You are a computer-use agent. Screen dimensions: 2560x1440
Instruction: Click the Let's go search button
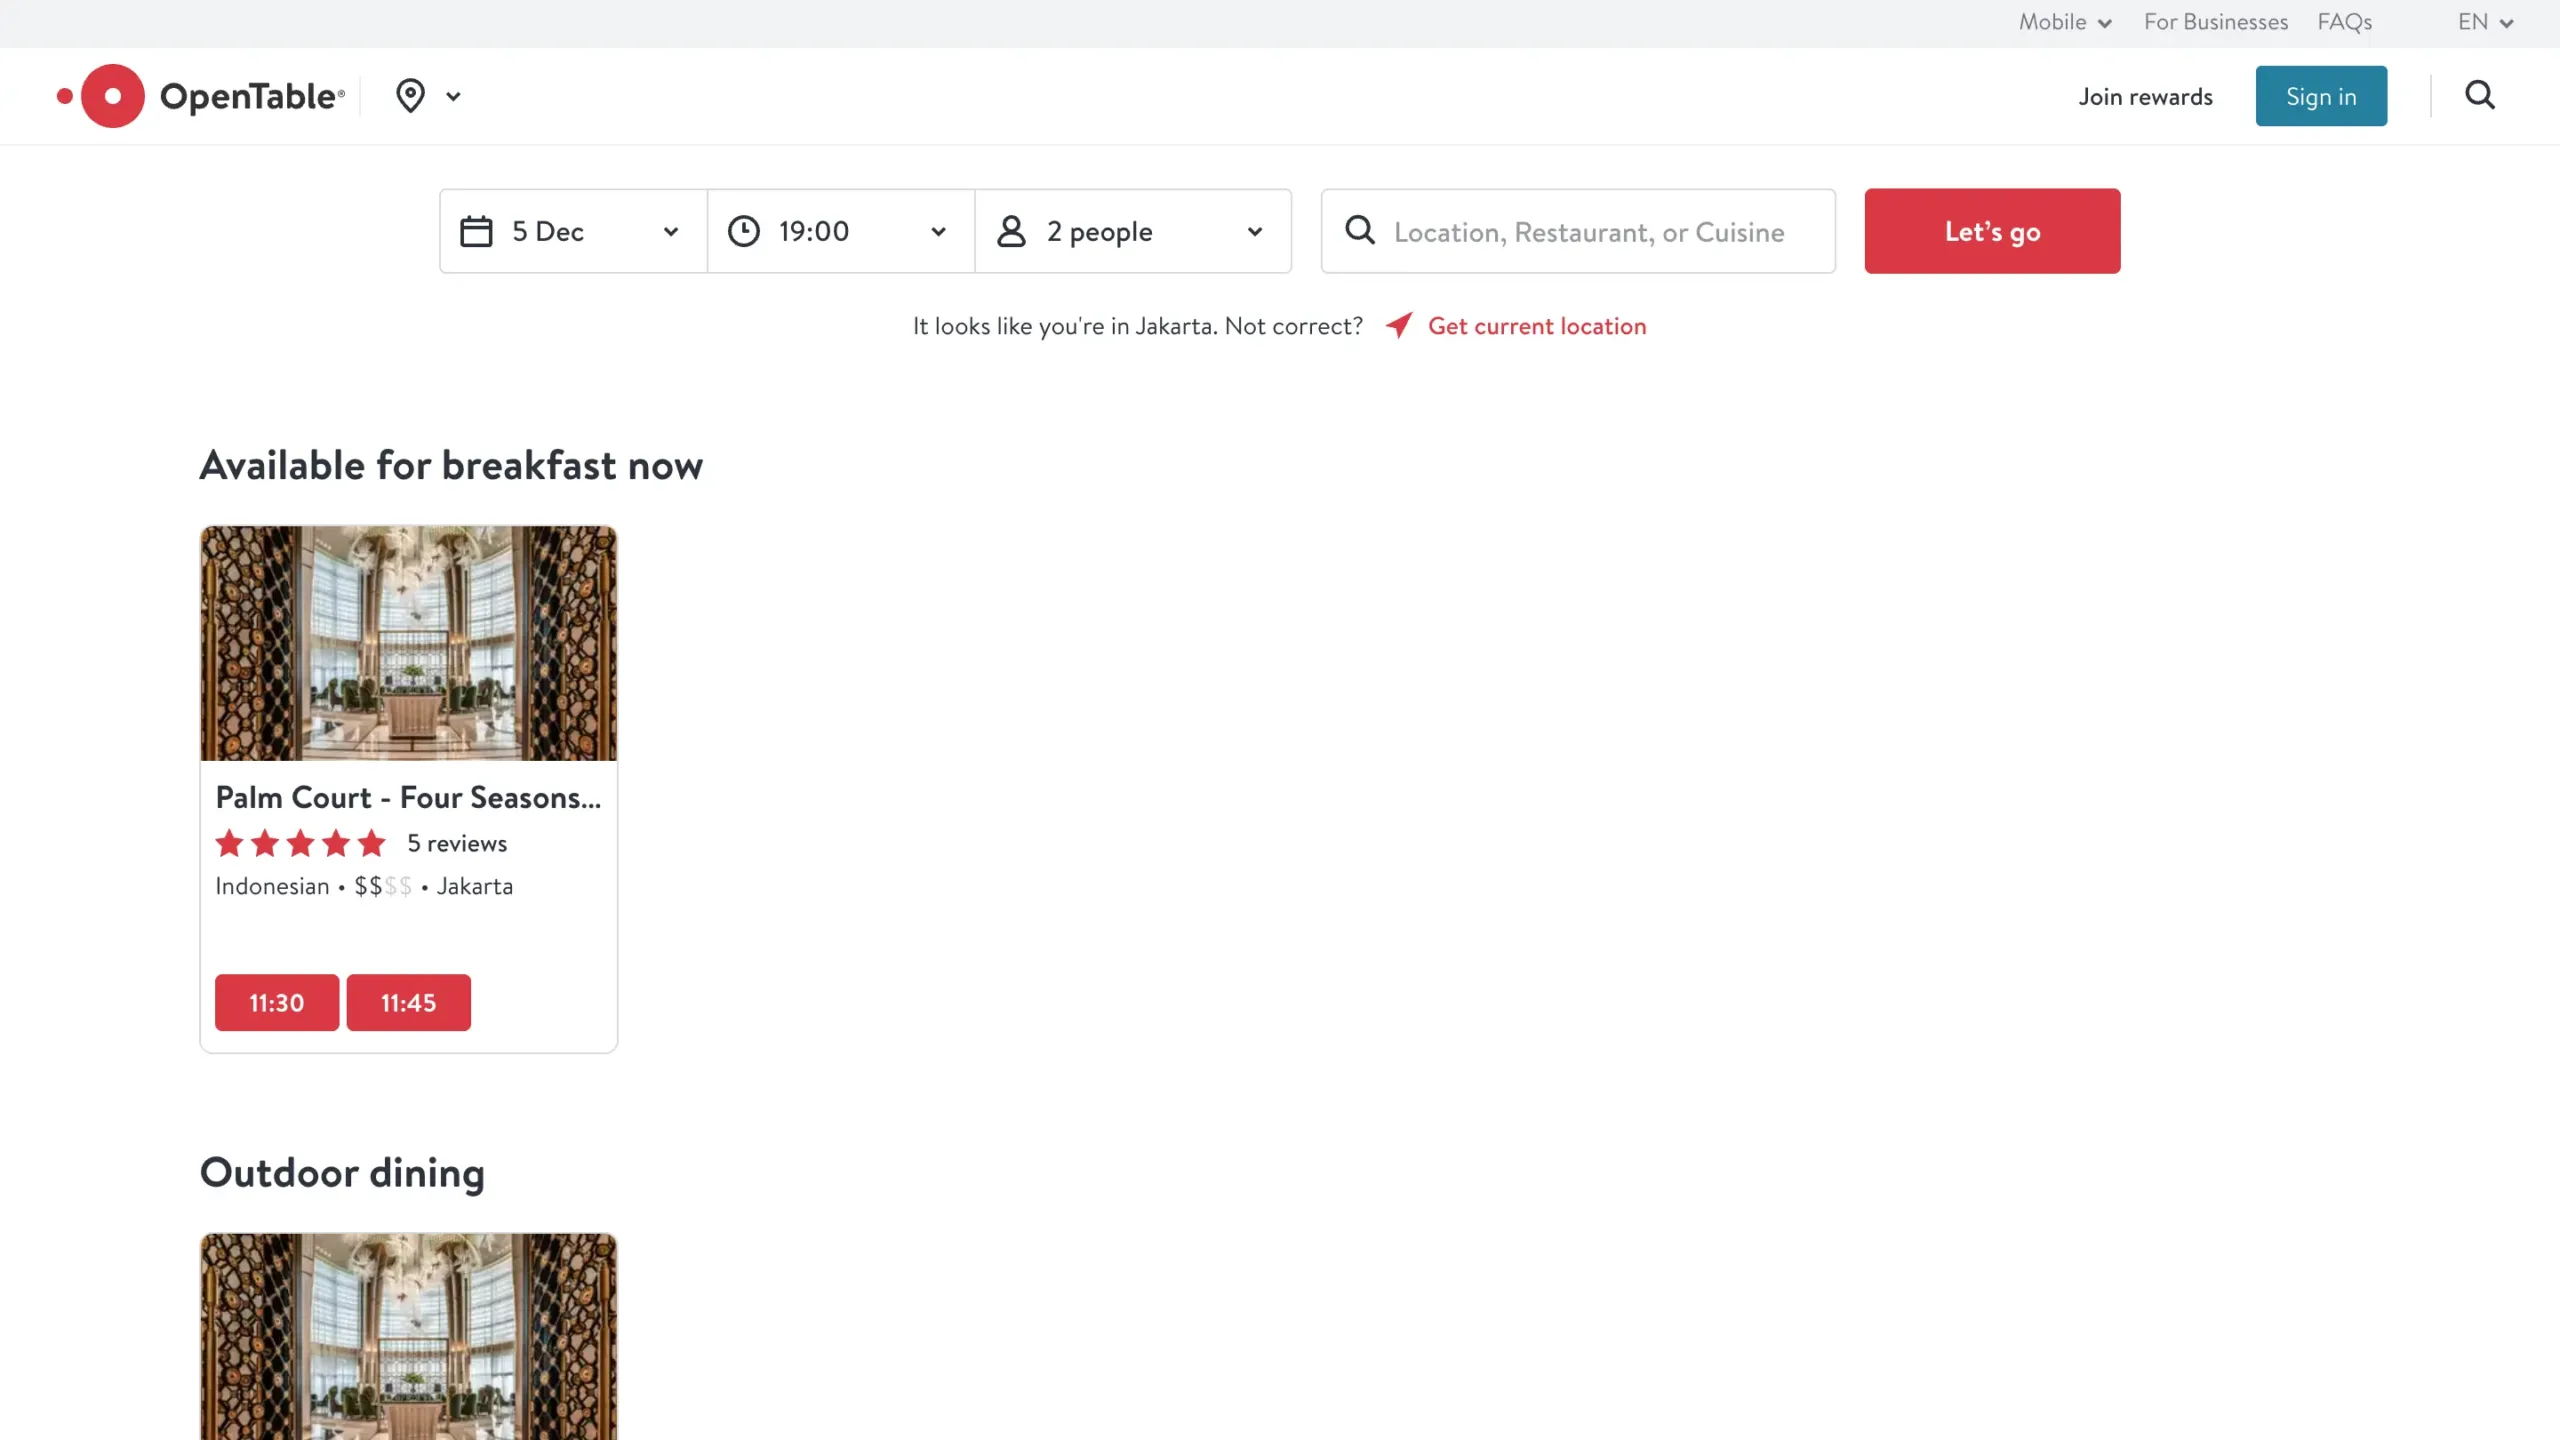click(x=1991, y=230)
